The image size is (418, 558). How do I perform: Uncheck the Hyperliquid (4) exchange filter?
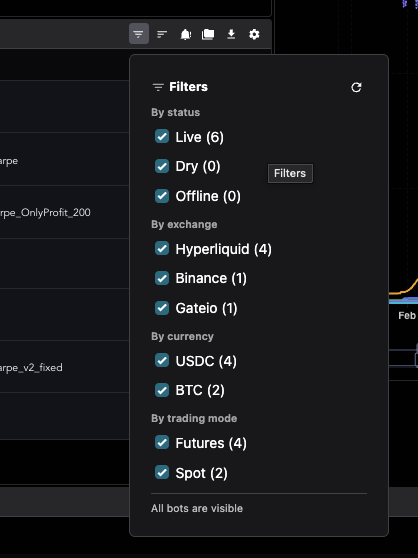tap(162, 248)
